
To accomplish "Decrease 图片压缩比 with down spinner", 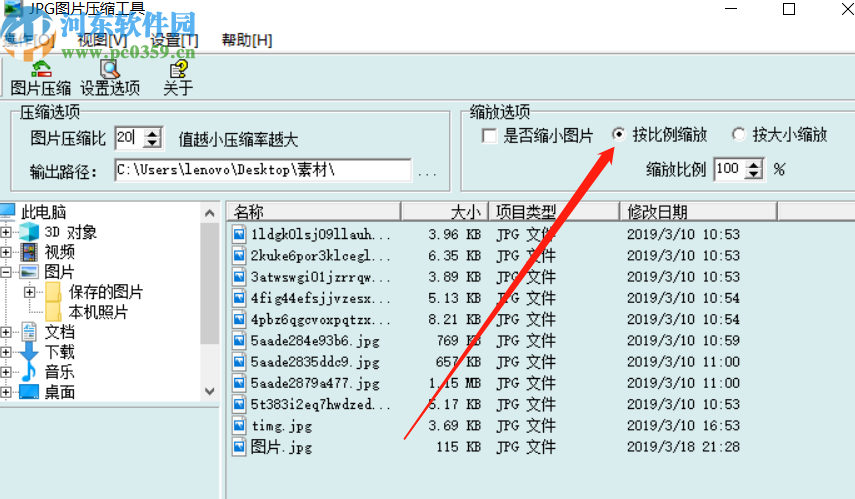I will [153, 143].
